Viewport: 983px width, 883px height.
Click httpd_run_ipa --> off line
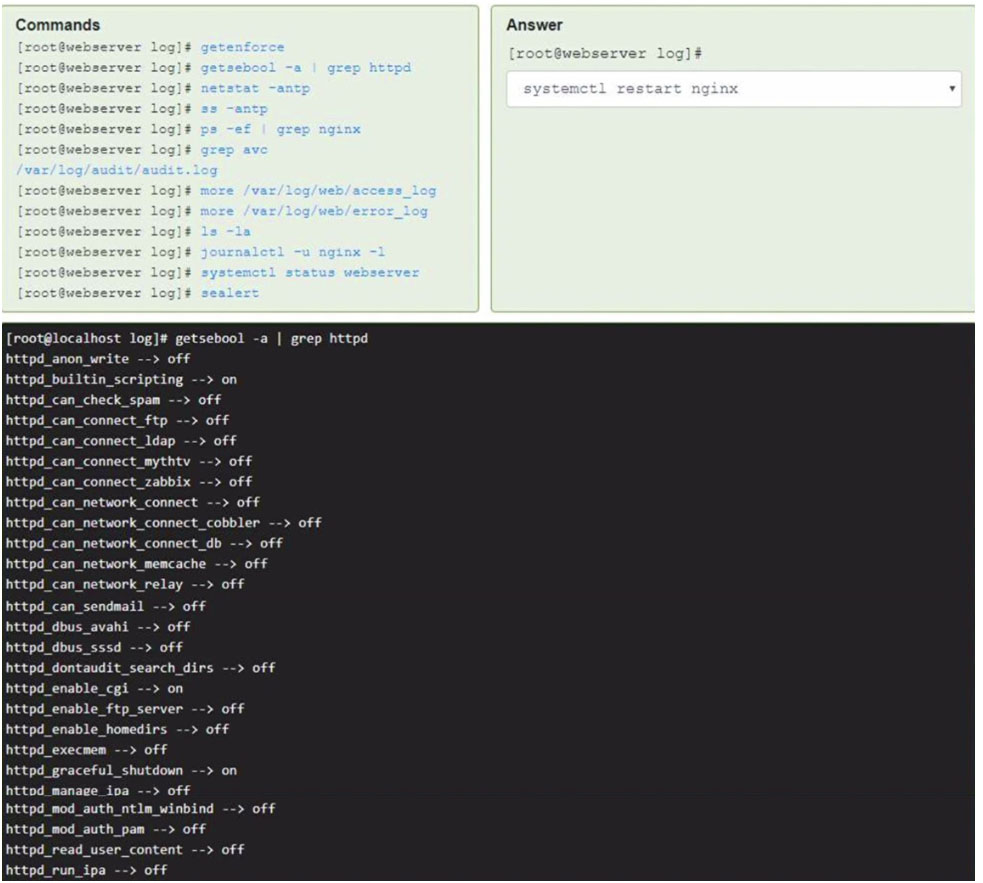tap(87, 870)
